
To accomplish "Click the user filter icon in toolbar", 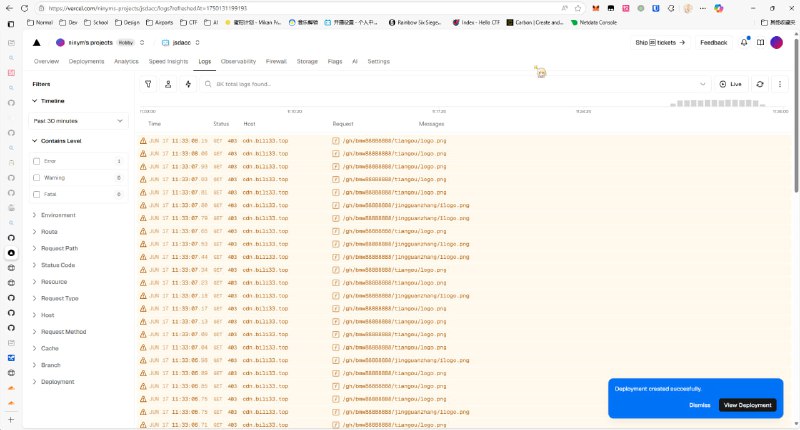I will (x=169, y=84).
